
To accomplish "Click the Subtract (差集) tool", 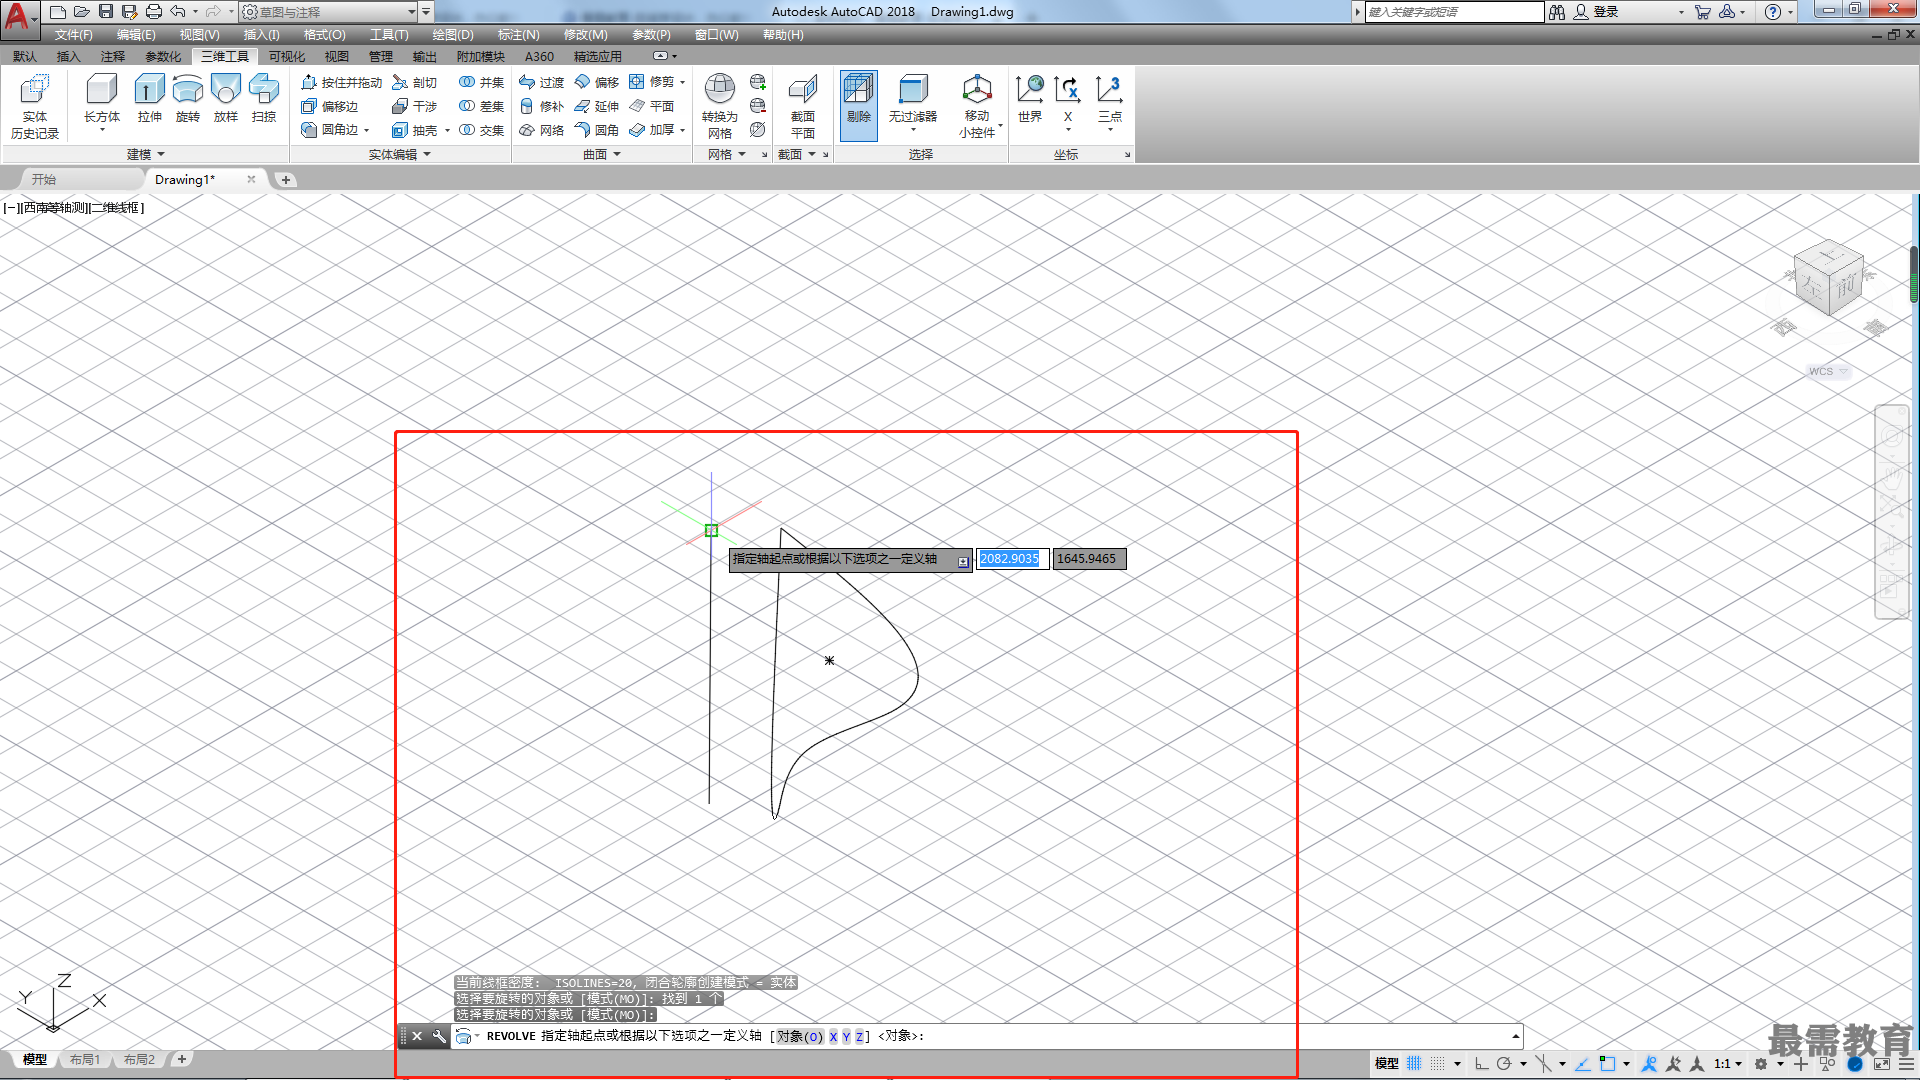I will click(x=481, y=106).
